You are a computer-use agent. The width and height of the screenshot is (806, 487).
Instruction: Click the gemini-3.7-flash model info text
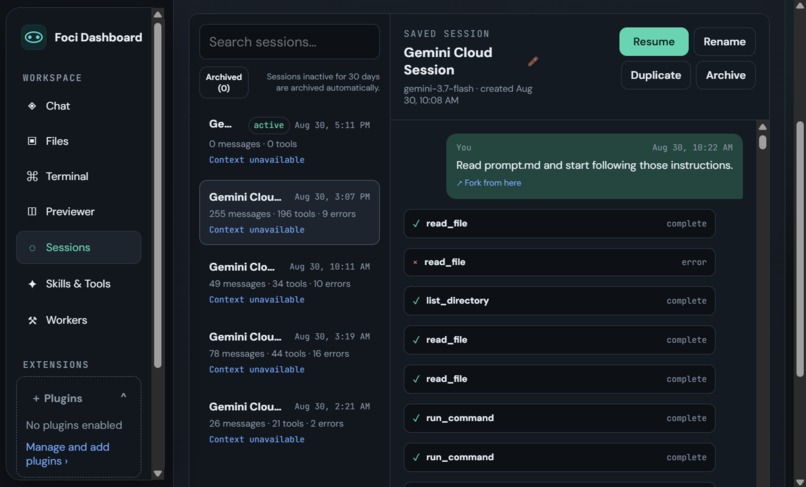[x=468, y=95]
